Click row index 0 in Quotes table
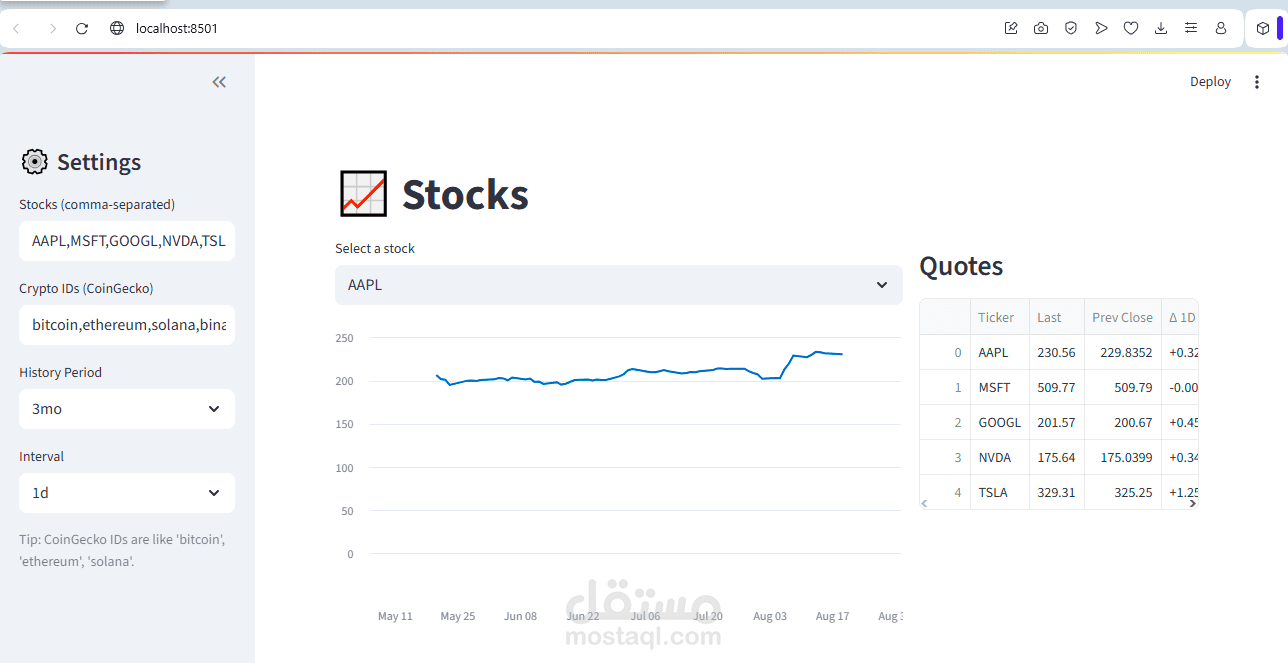The width and height of the screenshot is (1288, 663). pos(945,352)
